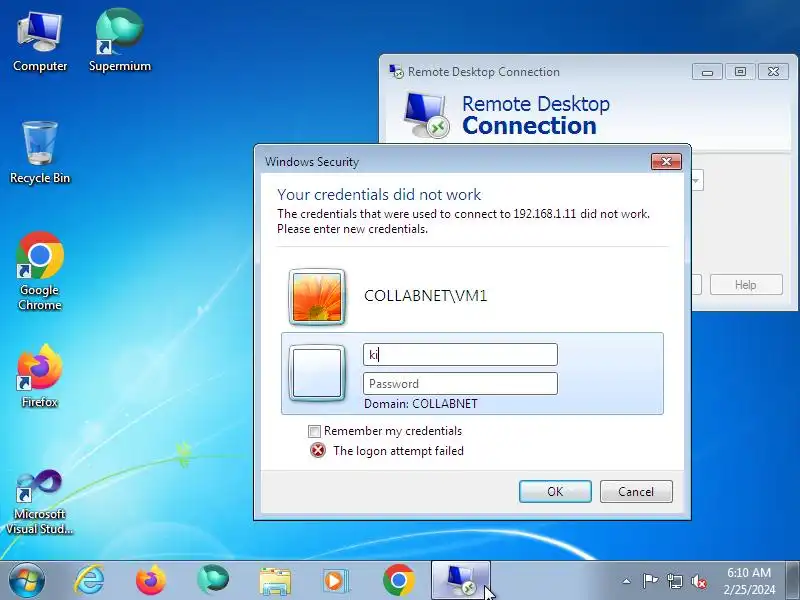The width and height of the screenshot is (800, 600).
Task: Launch Supermium from the taskbar
Action: pyautogui.click(x=213, y=580)
